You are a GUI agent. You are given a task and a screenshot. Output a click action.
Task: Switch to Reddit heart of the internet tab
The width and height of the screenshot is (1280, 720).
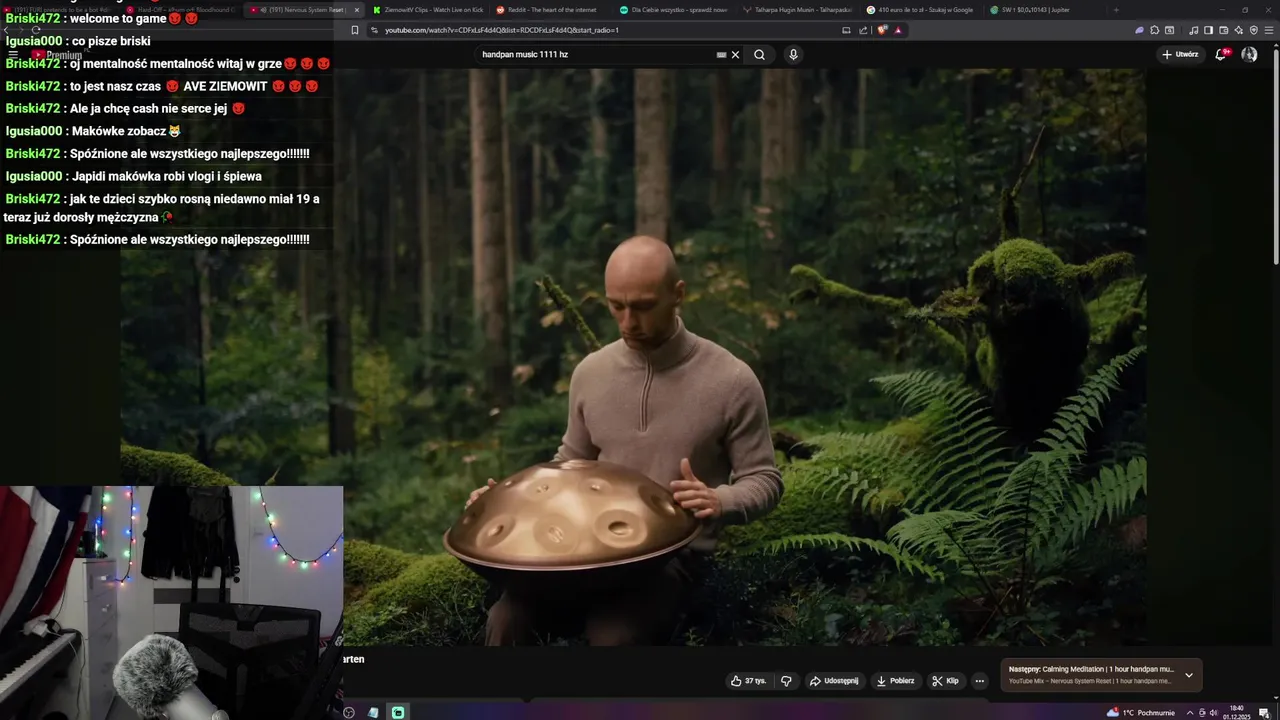[550, 10]
